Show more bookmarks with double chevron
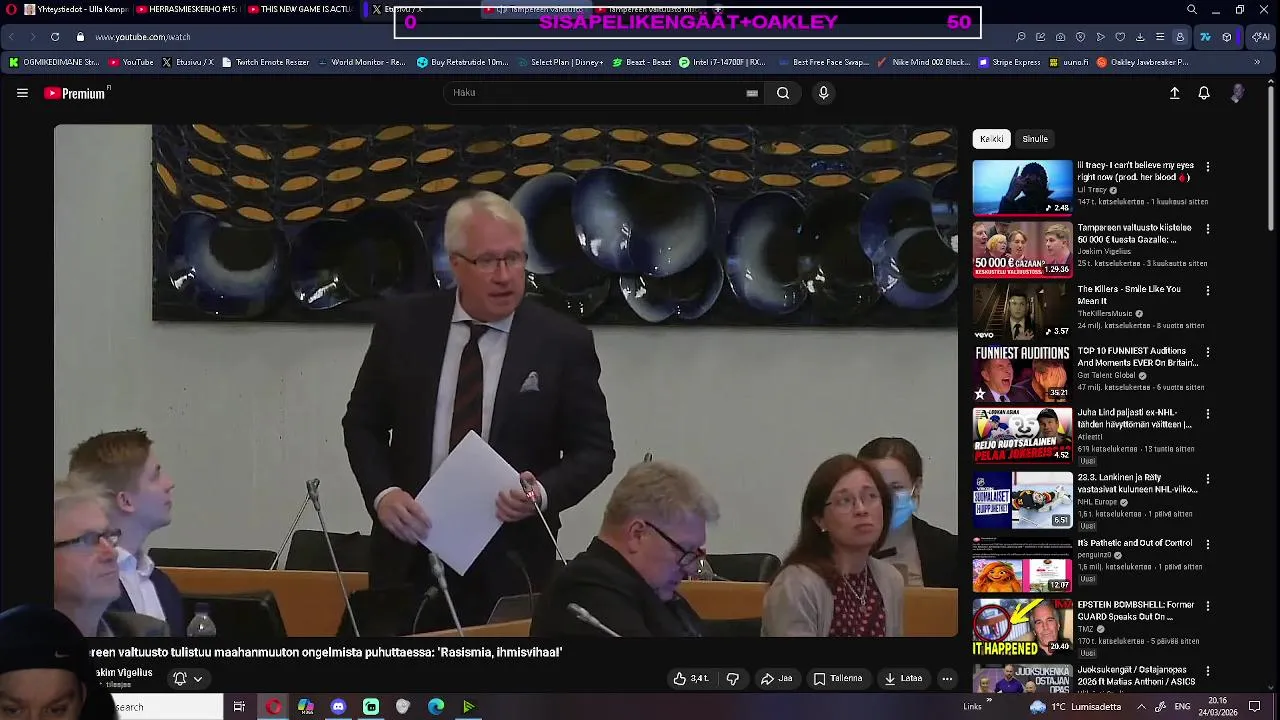This screenshot has width=1280, height=720. click(1257, 62)
